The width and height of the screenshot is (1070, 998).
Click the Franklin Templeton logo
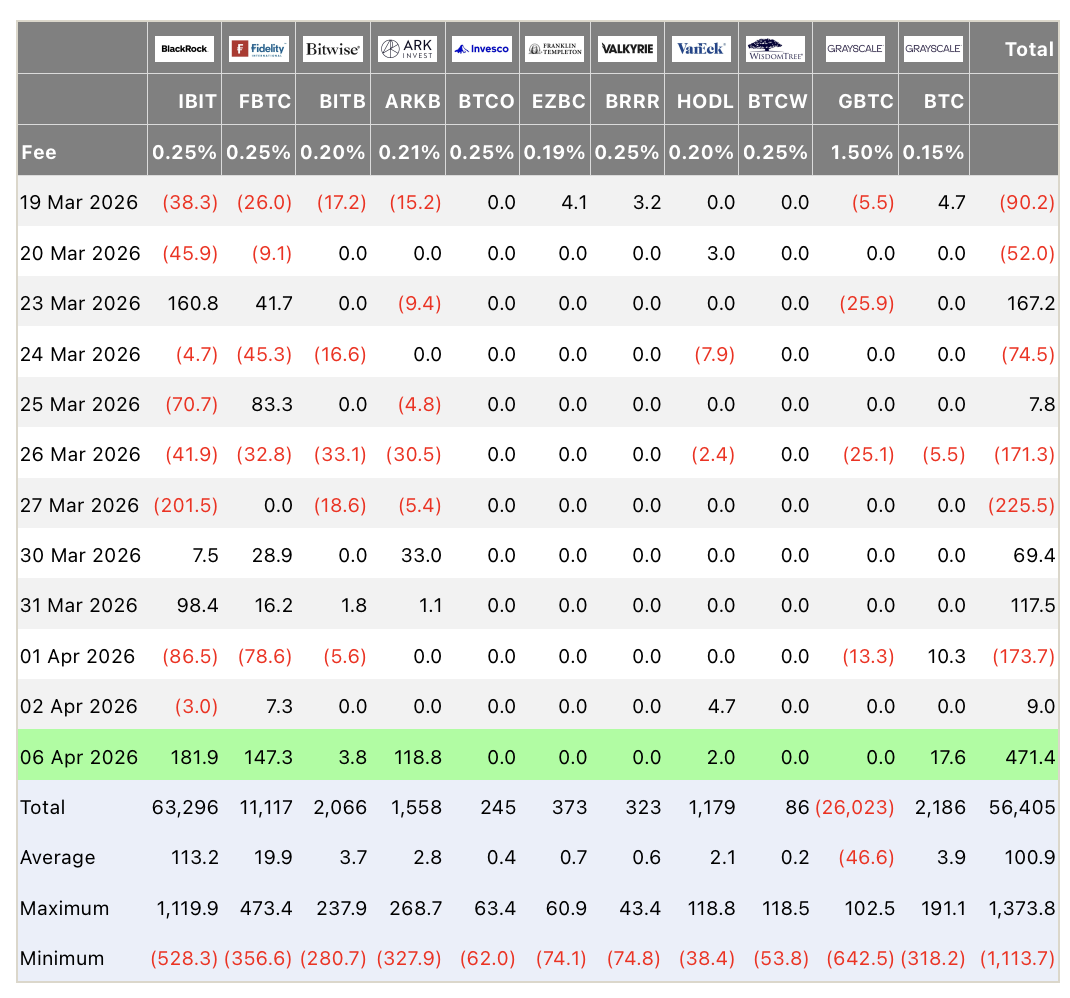coord(555,49)
